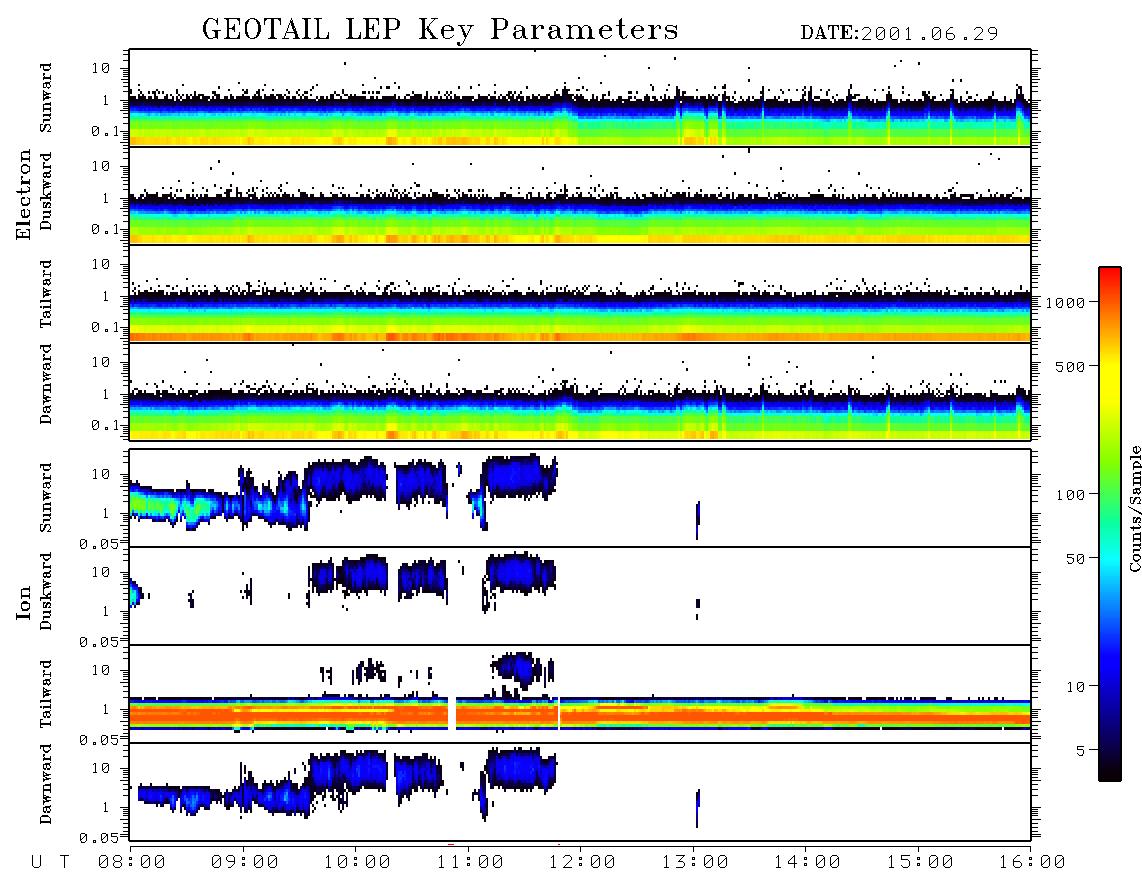Click the 10:00 time tick label
Screen dimensions: 1142x880
coord(357,863)
